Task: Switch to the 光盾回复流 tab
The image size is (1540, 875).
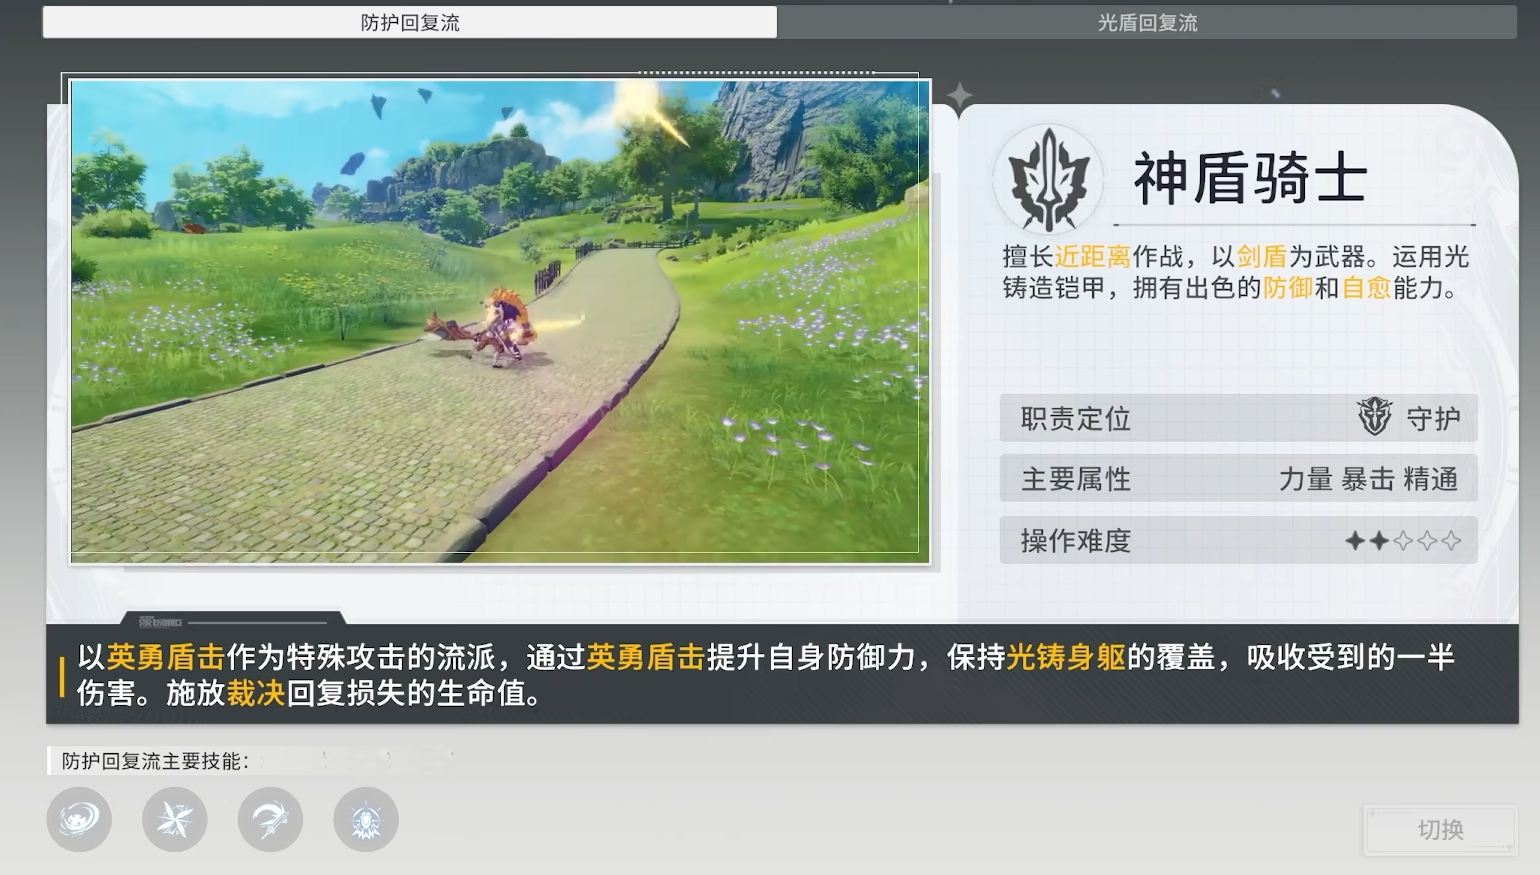Action: [1147, 21]
